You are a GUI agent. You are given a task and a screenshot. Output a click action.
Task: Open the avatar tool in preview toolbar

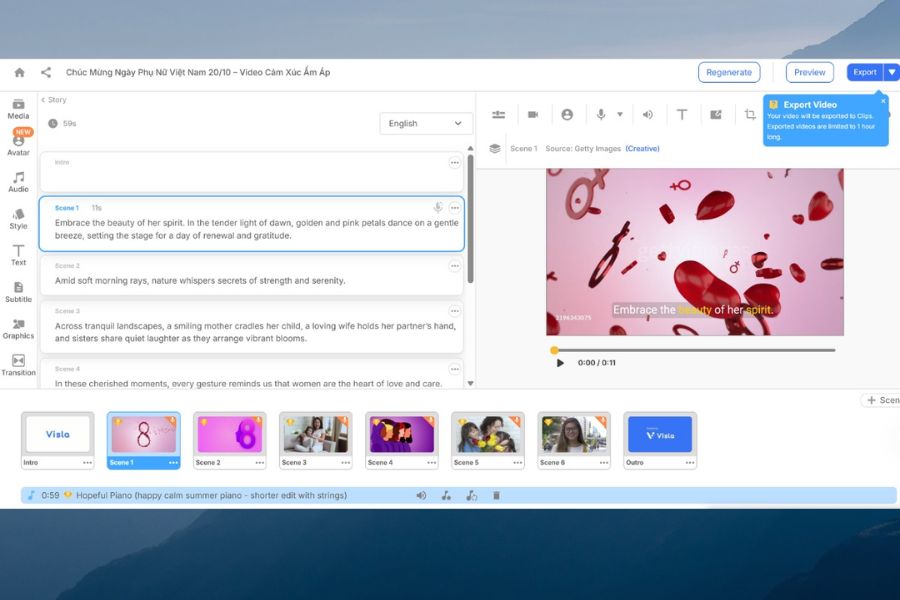(567, 115)
